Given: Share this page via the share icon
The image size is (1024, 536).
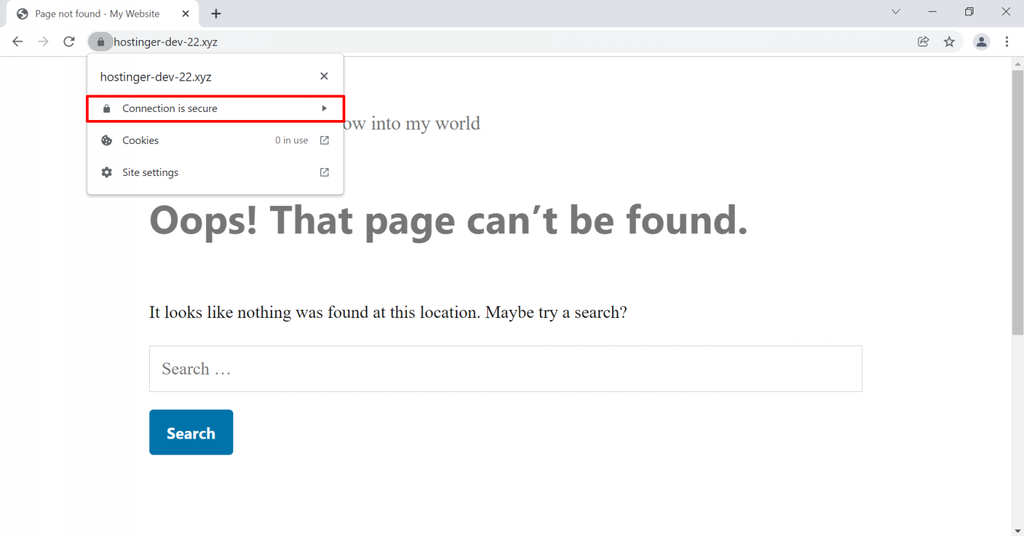Looking at the screenshot, I should pyautogui.click(x=923, y=42).
